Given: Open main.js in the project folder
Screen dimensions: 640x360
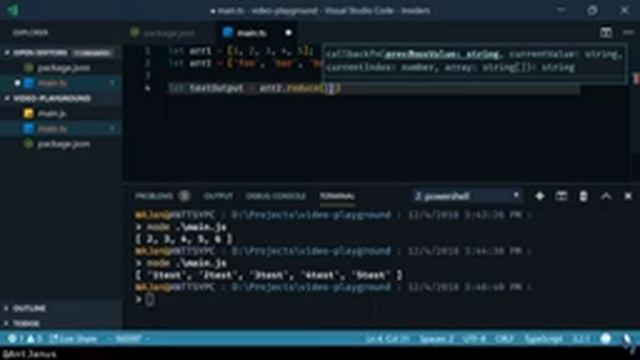Looking at the screenshot, I should pos(51,113).
